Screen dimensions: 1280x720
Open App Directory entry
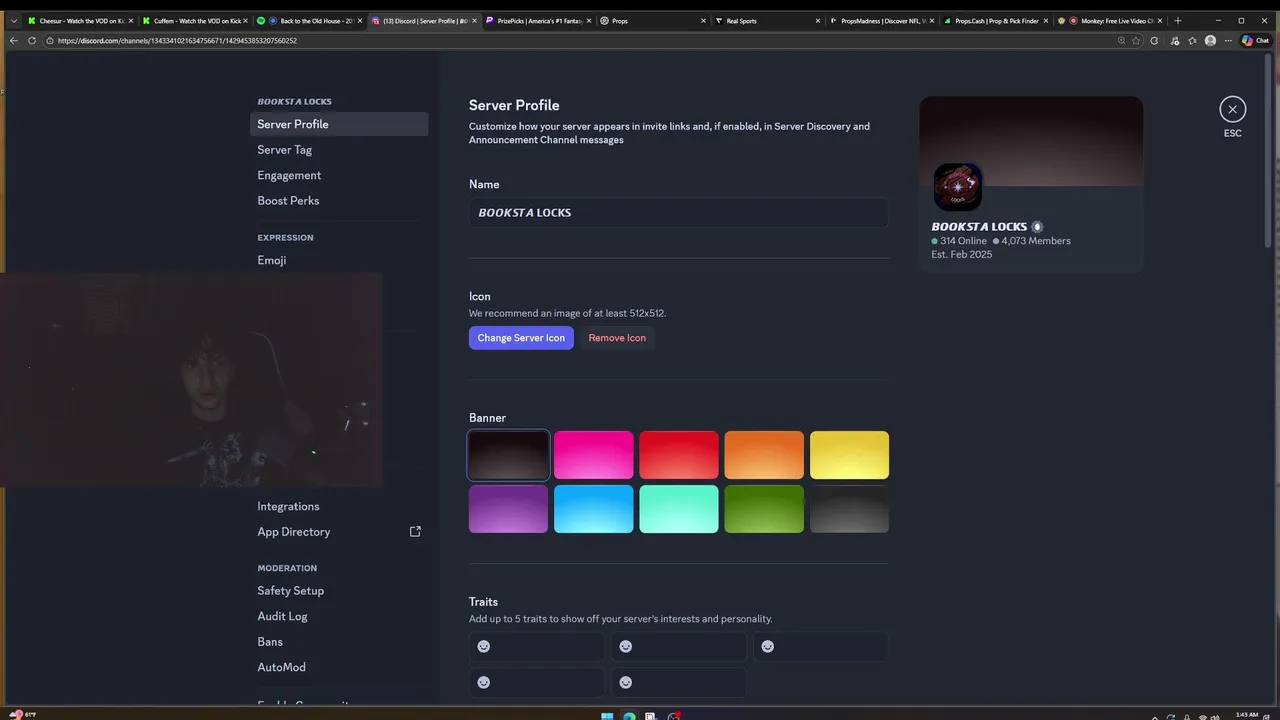pyautogui.click(x=339, y=532)
